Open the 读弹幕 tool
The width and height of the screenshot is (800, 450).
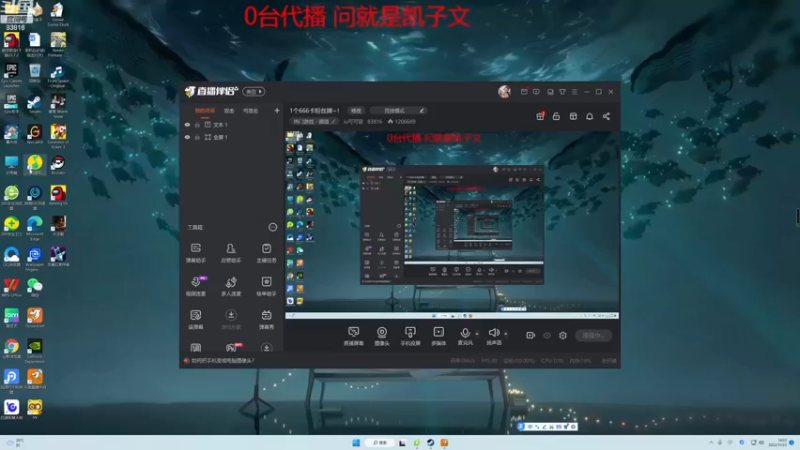pos(195,319)
